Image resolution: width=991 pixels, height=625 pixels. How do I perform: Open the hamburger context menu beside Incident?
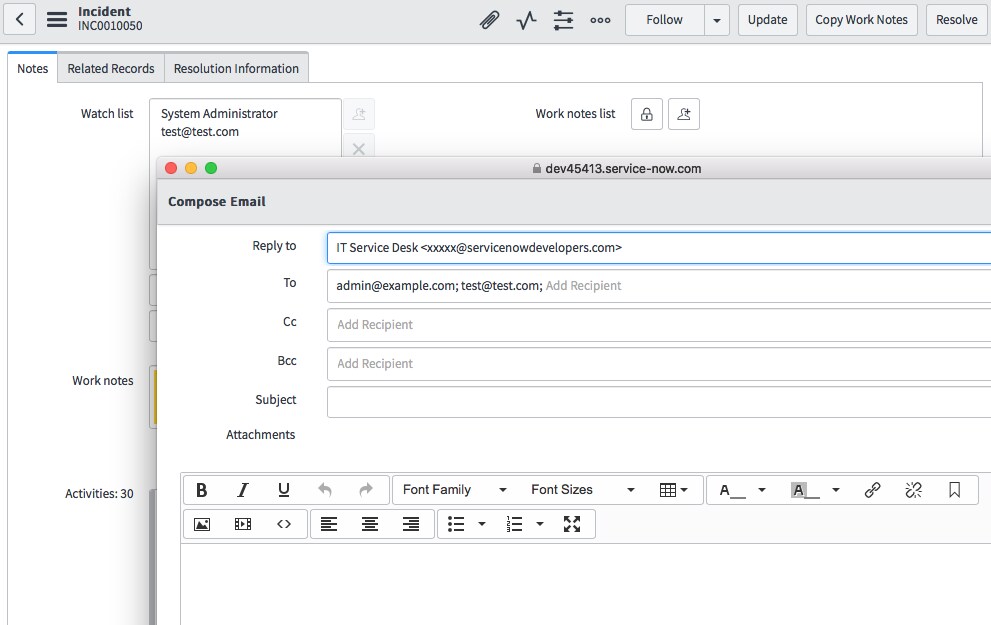(57, 20)
